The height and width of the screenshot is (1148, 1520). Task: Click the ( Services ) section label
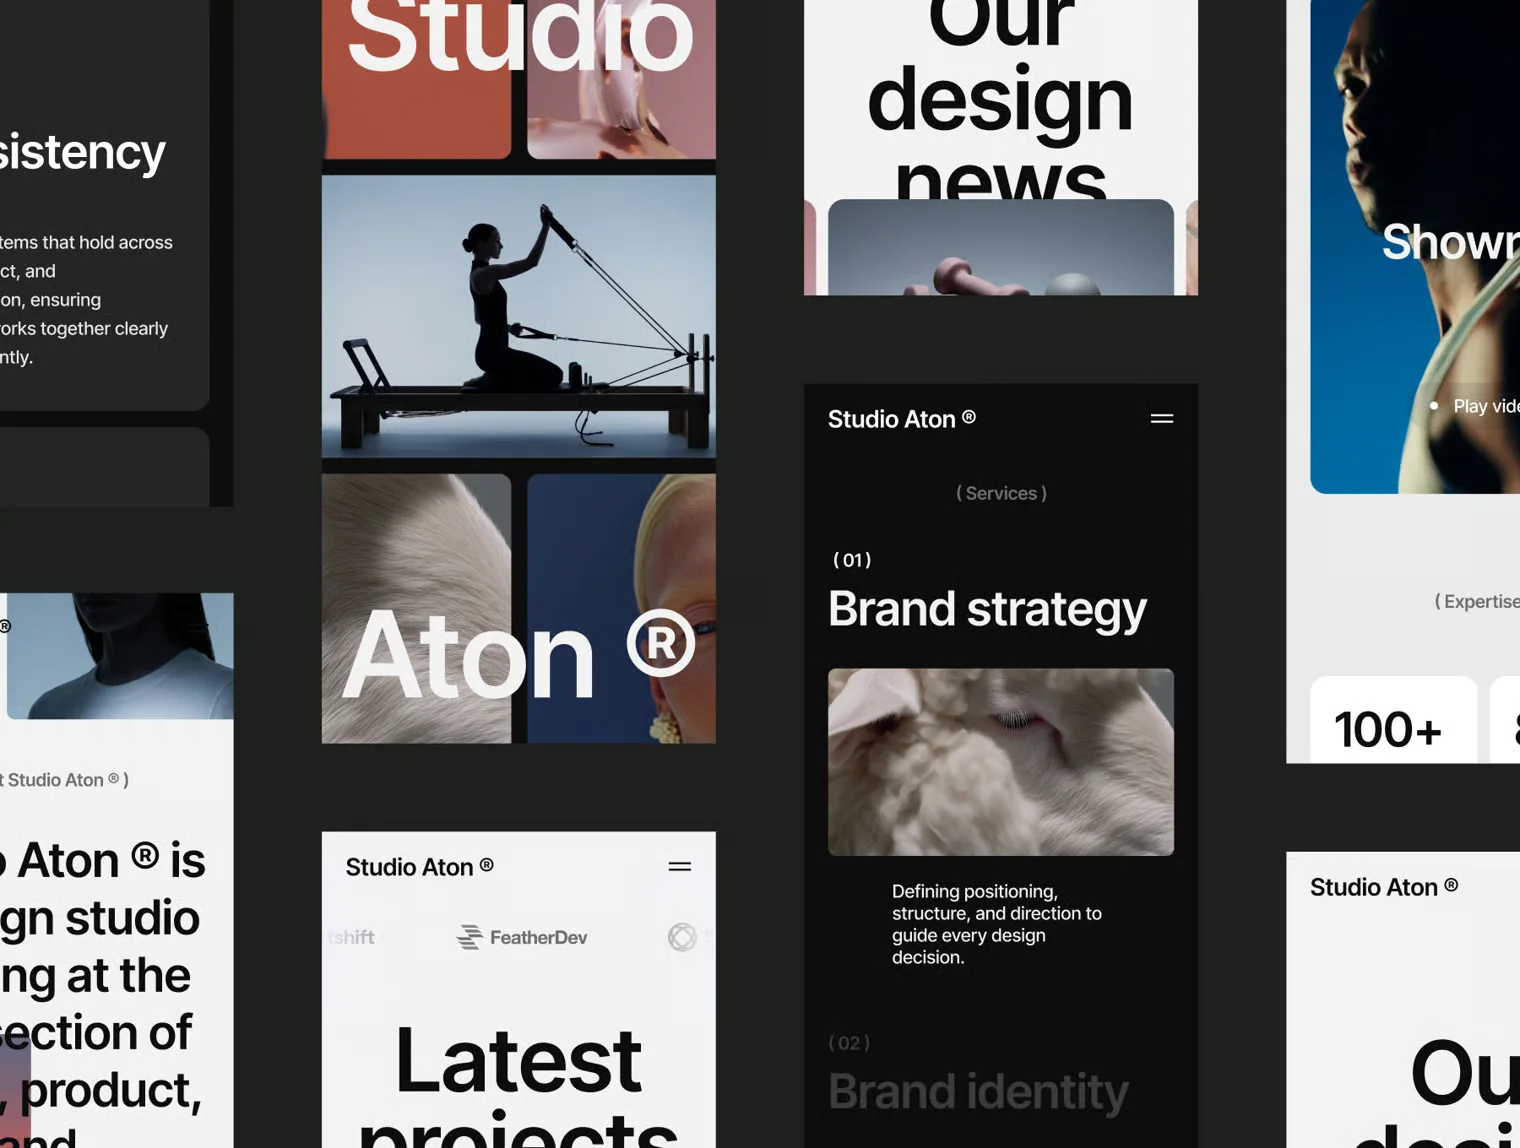(1001, 493)
